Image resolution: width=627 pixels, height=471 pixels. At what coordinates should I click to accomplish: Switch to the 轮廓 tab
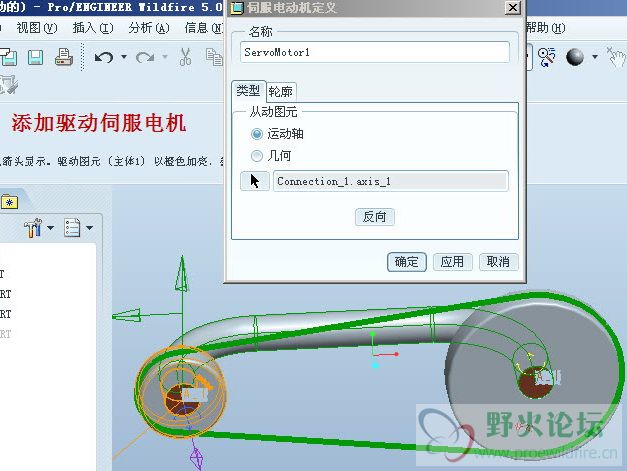coord(281,92)
